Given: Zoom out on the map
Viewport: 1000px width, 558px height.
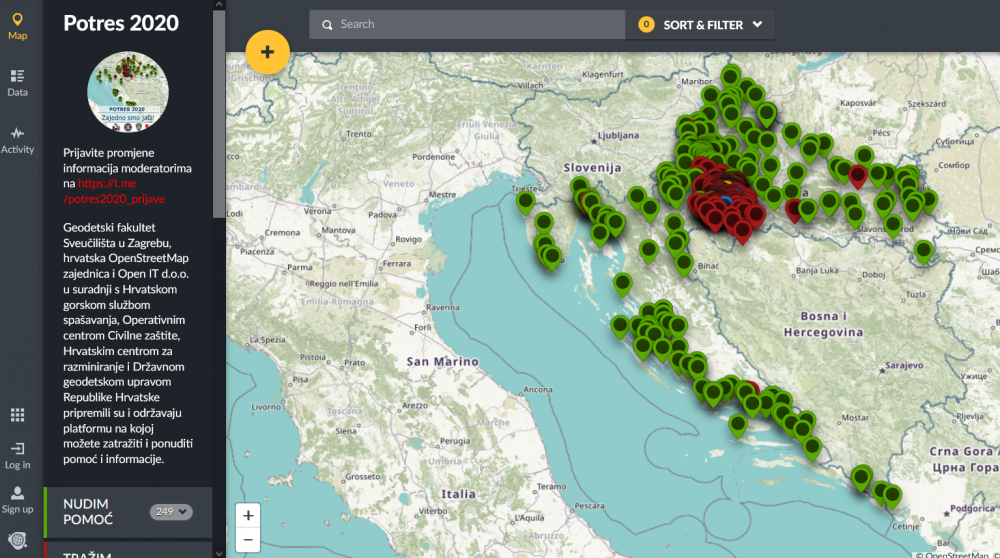Looking at the screenshot, I should tap(248, 540).
